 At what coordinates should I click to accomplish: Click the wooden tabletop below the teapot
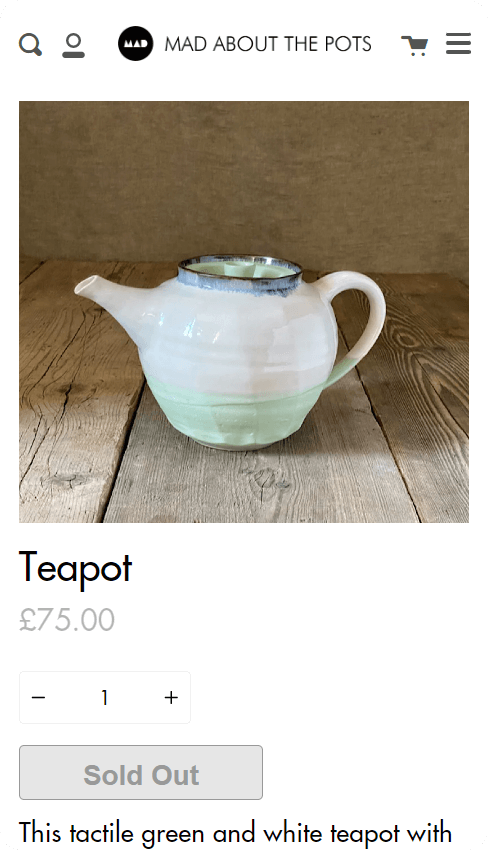(x=244, y=488)
